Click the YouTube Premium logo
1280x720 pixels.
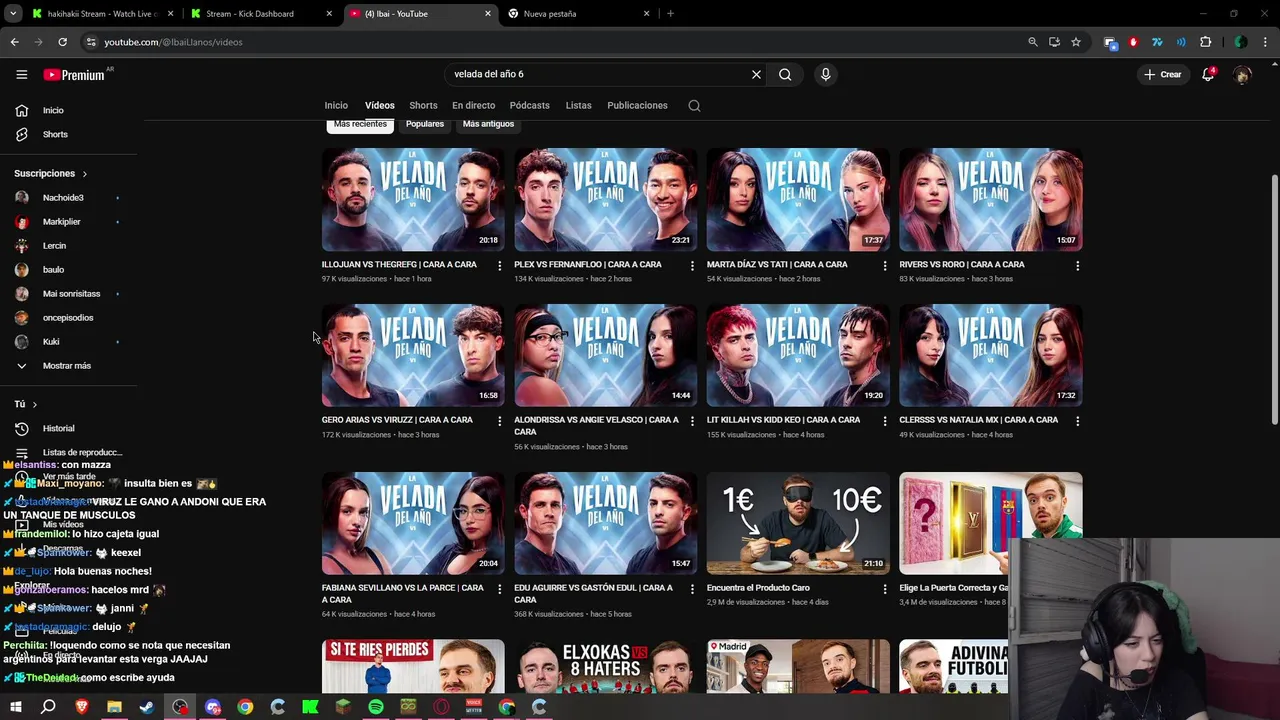(75, 74)
